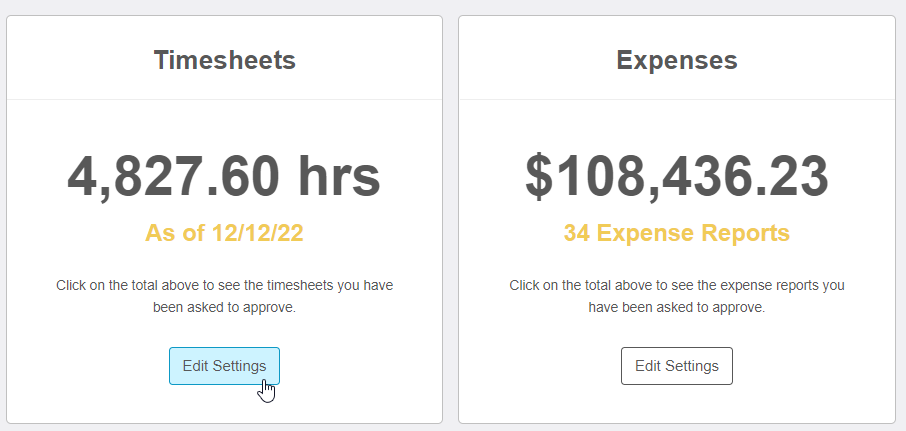The image size is (906, 431).
Task: Select the '34 Expense Reports' label
Action: 677,233
